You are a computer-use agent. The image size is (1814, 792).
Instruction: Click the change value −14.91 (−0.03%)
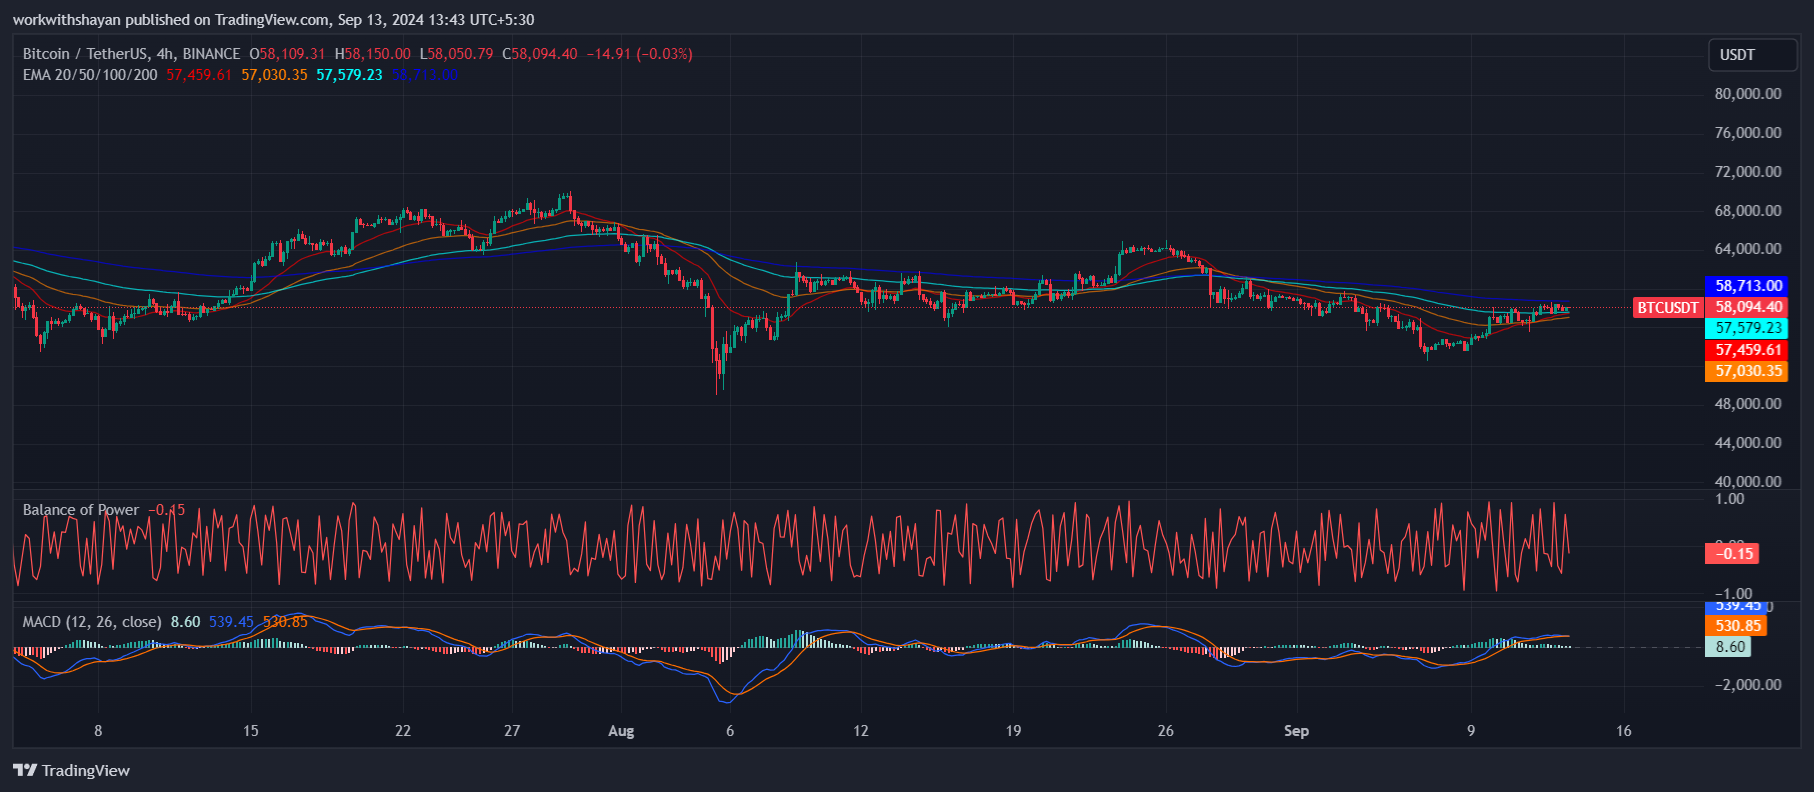[x=639, y=54]
